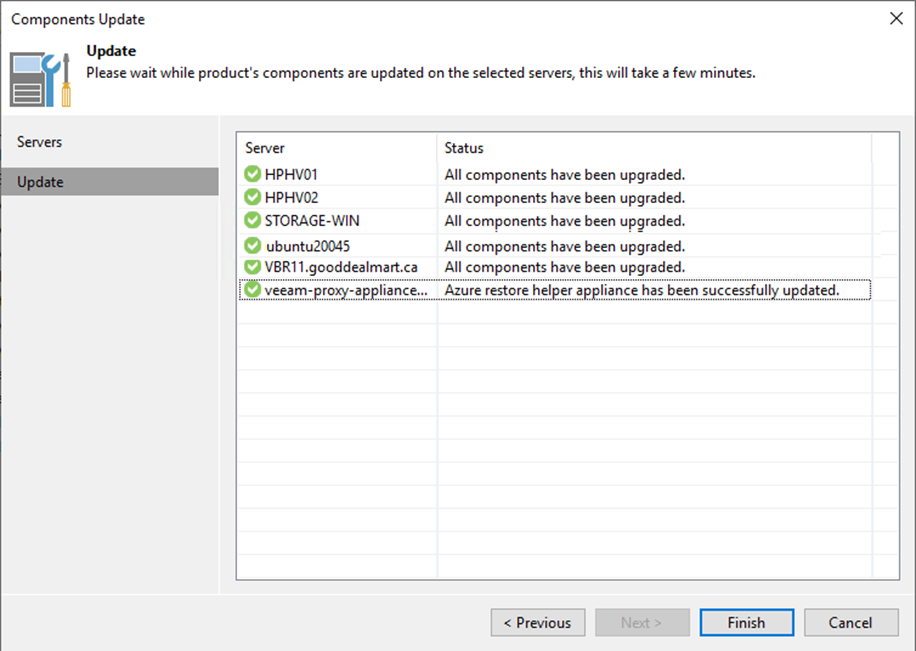Click the status icon beside VBR11.gooddealmart.ca

[252, 267]
